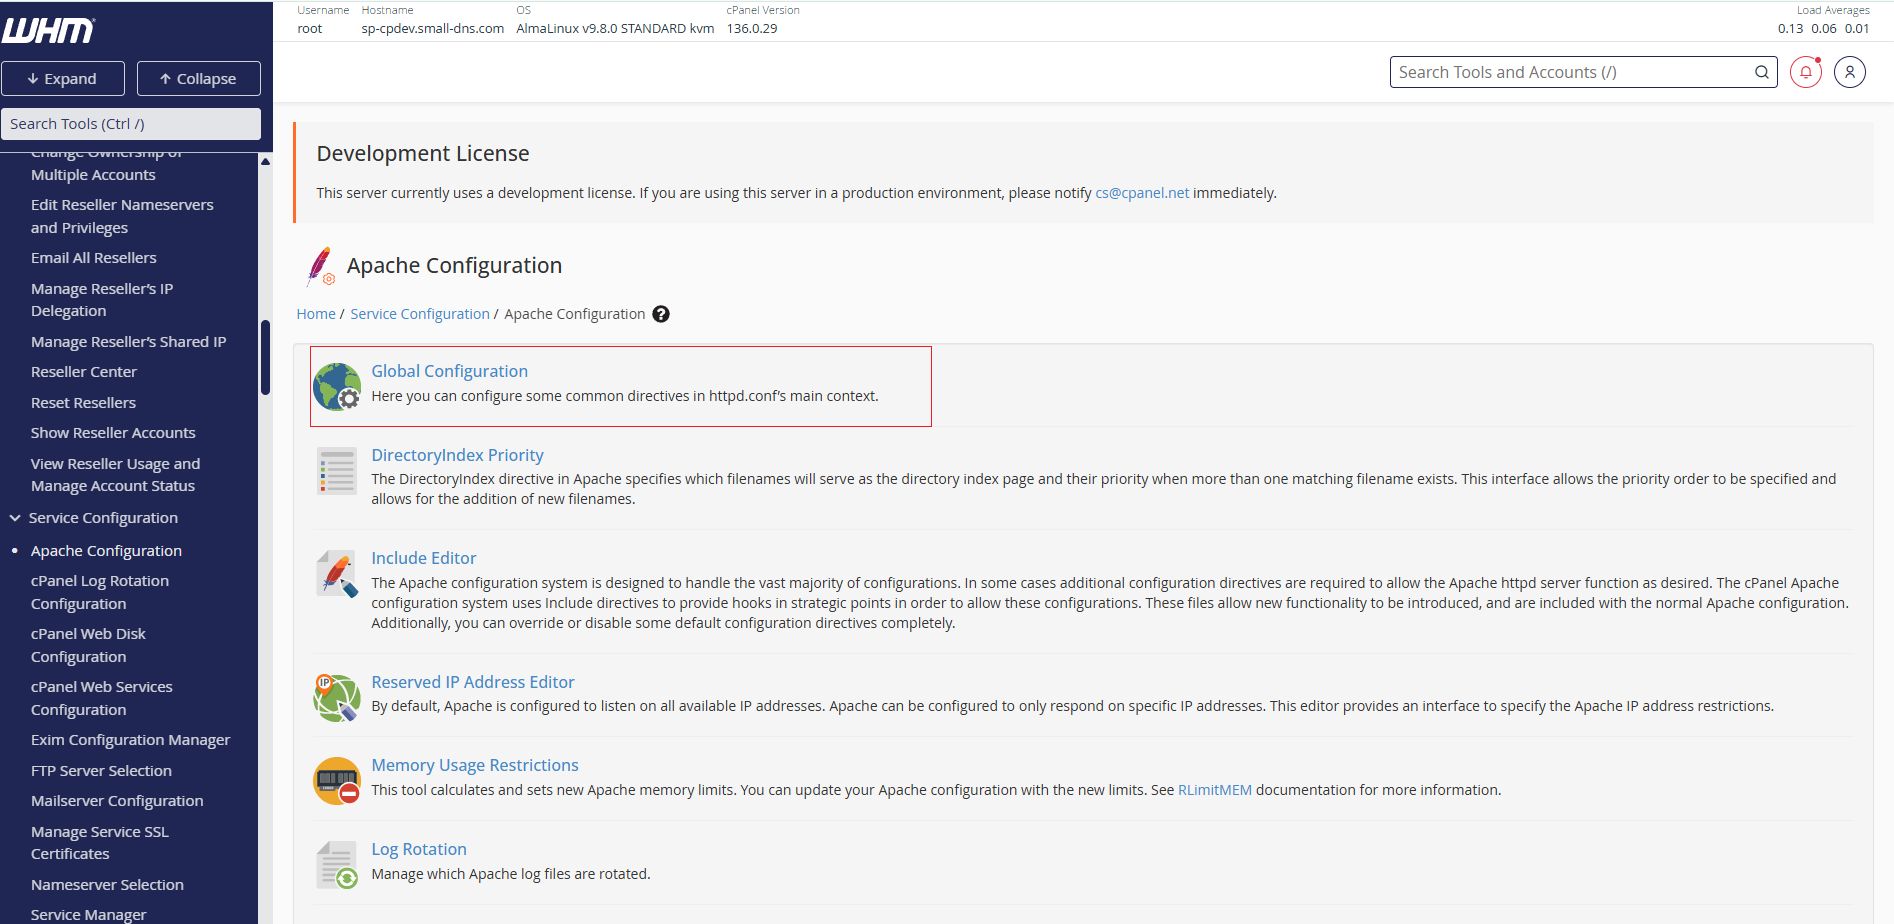Click the Development License heading
1894x924 pixels.
pyautogui.click(x=423, y=154)
